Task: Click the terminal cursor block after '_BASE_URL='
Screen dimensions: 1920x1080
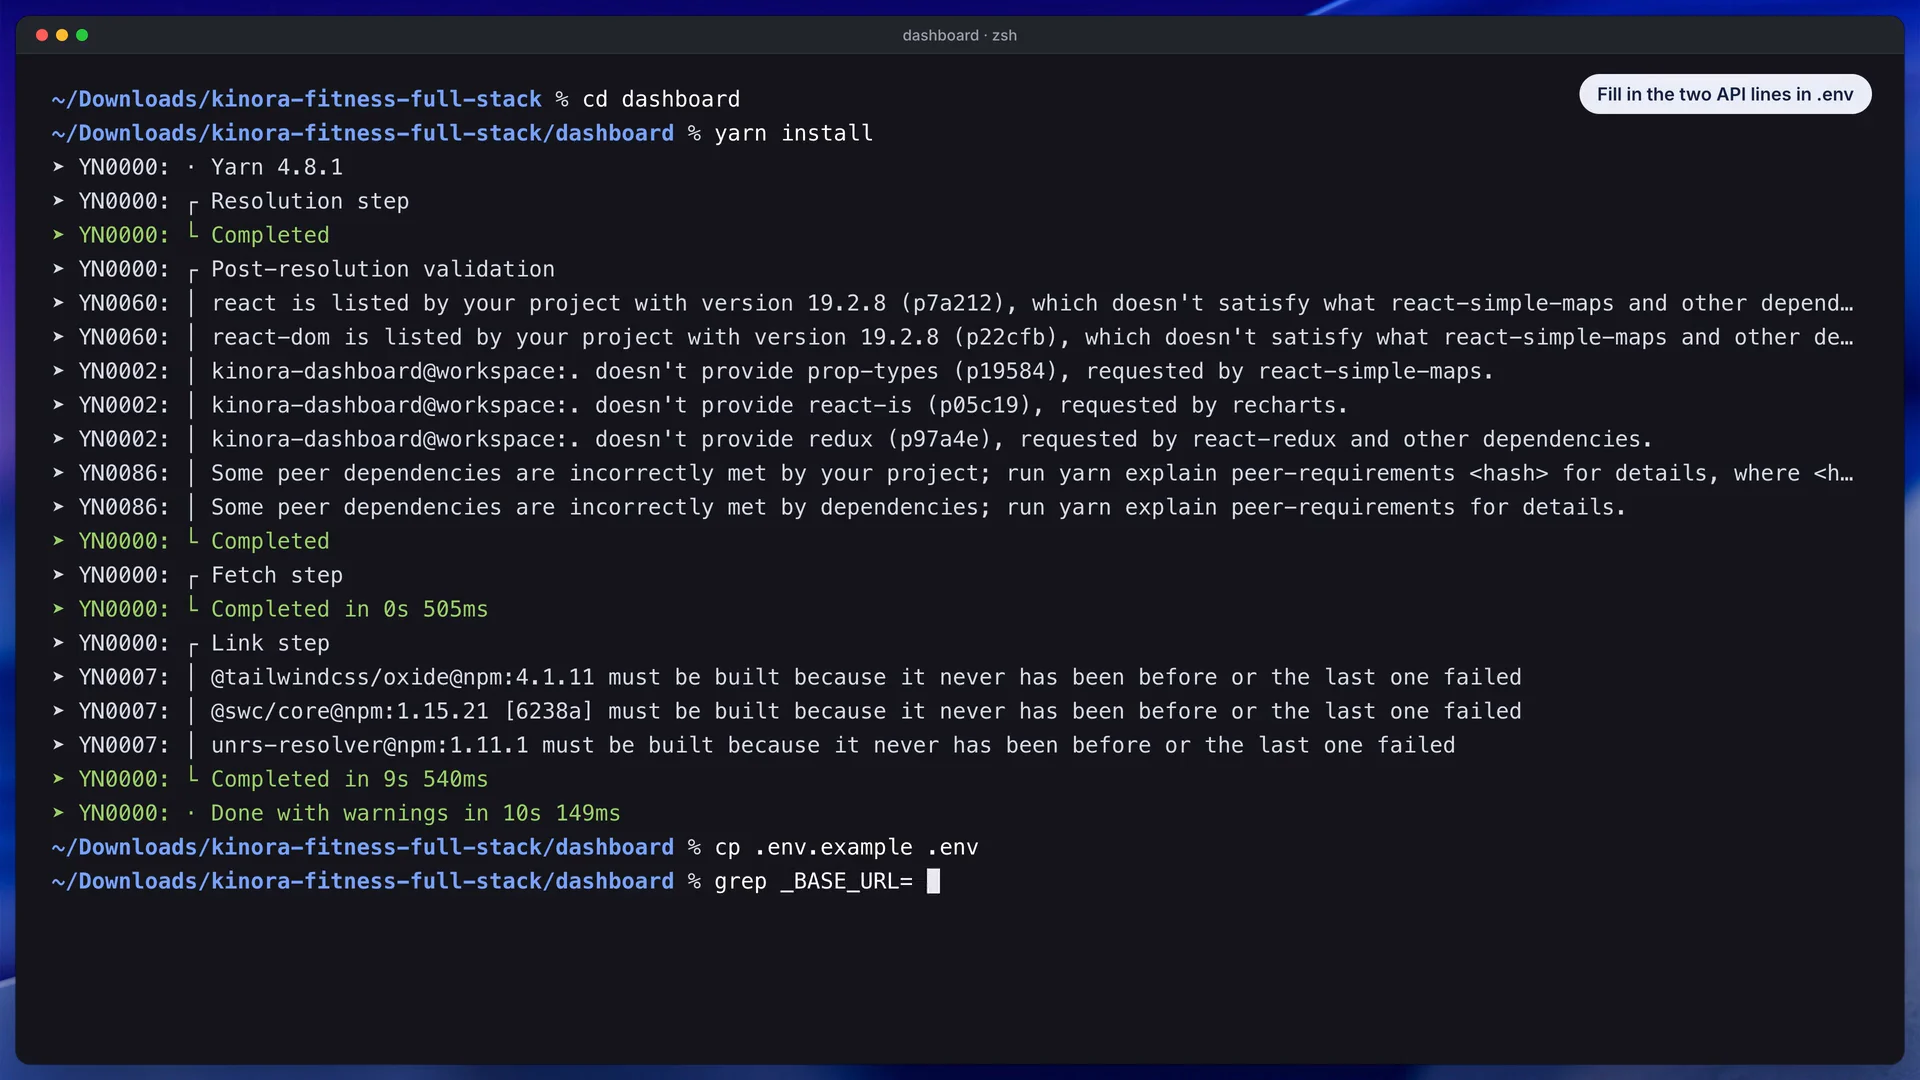Action: (933, 881)
